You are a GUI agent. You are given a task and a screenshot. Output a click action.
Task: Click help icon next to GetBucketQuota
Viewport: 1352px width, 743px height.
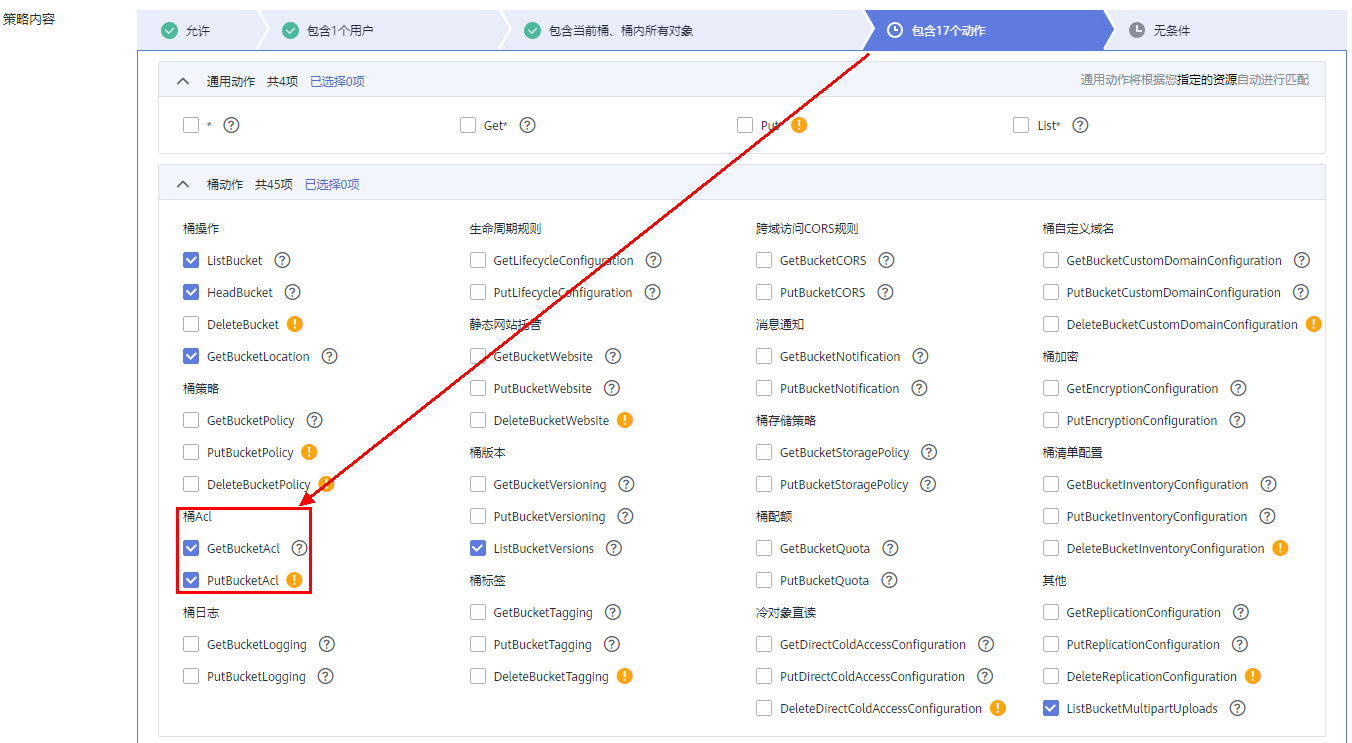pyautogui.click(x=890, y=548)
